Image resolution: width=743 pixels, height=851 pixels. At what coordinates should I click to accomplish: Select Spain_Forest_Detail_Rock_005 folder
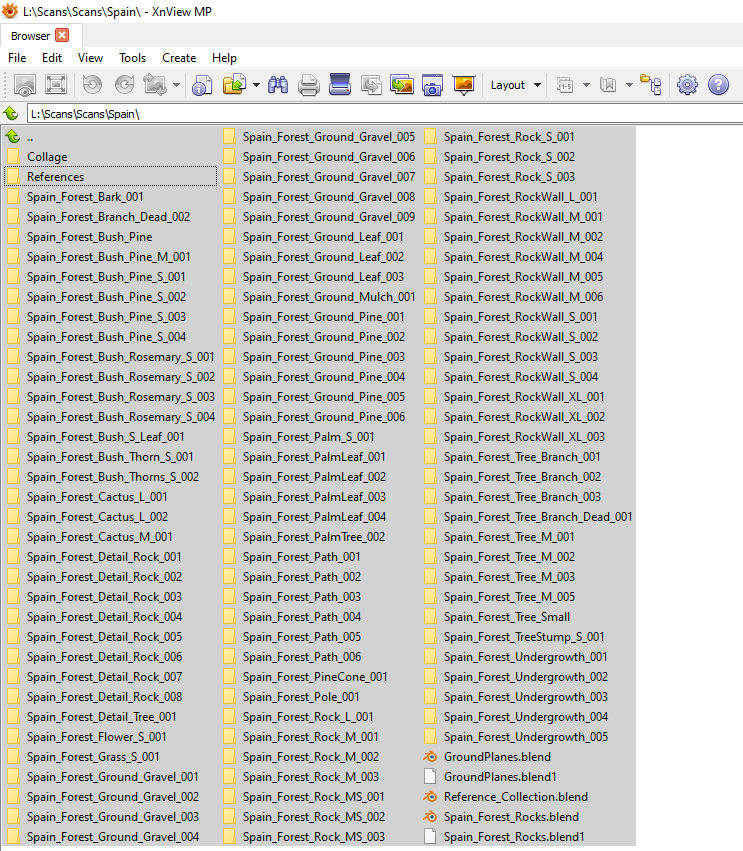(111, 637)
